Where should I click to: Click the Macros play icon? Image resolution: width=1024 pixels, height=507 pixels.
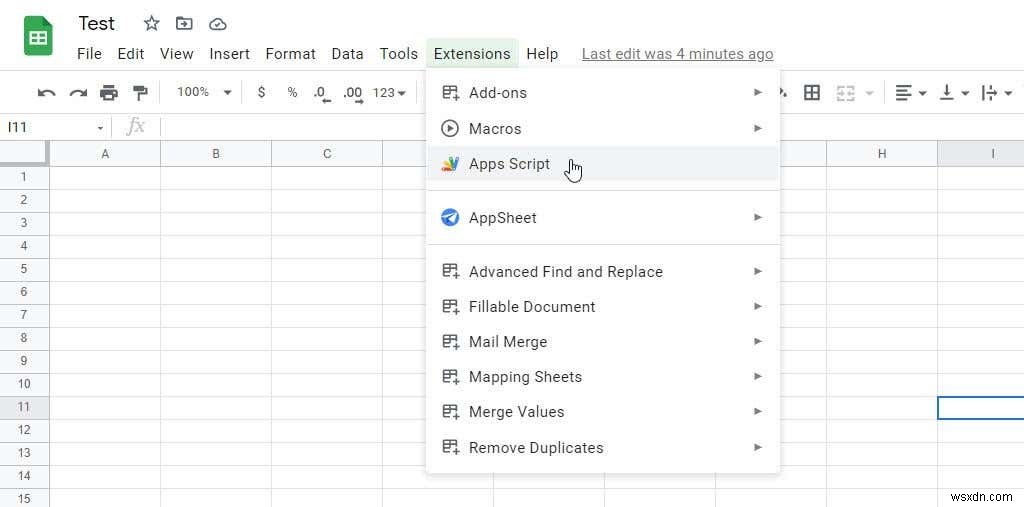450,128
